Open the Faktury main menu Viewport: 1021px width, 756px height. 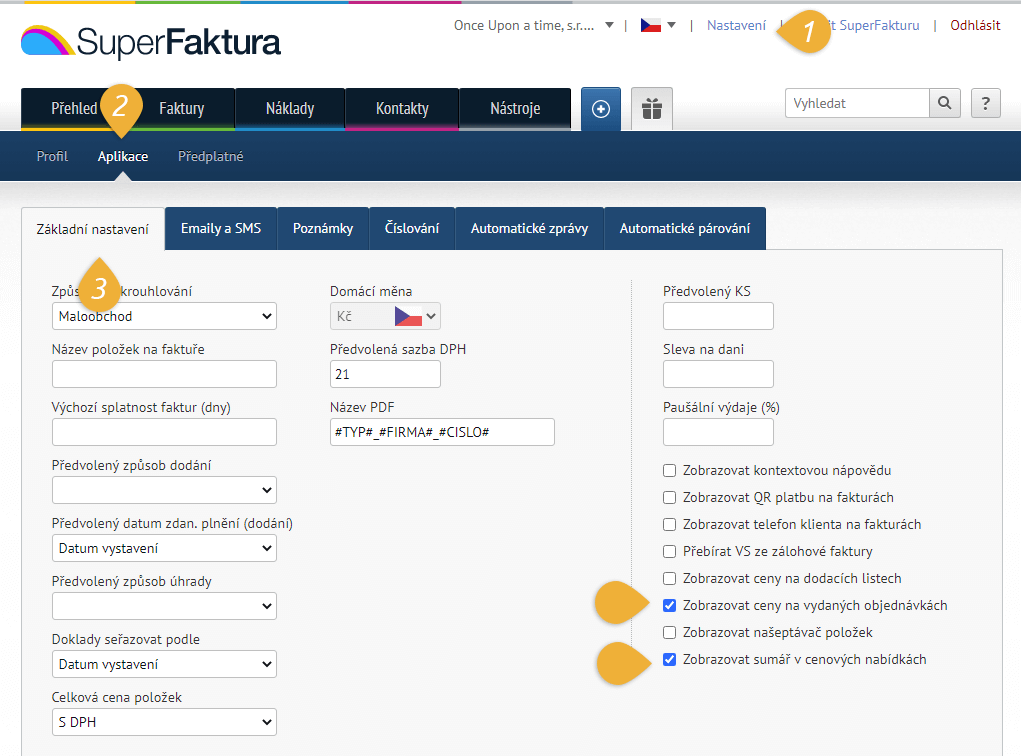182,109
